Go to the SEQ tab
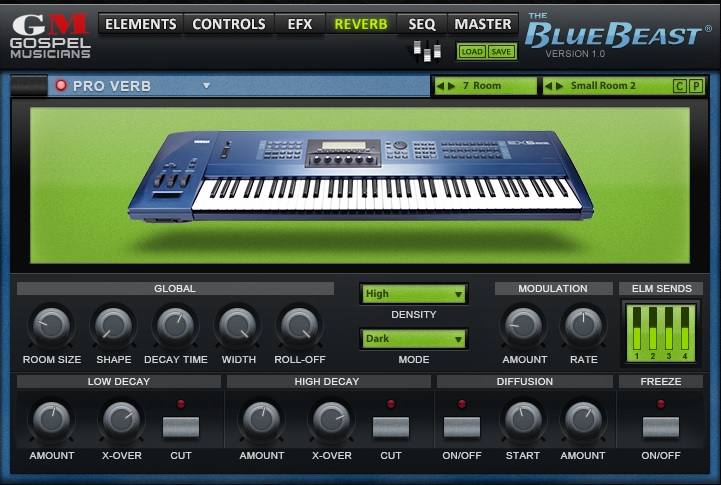The height and width of the screenshot is (485, 721). 422,24
